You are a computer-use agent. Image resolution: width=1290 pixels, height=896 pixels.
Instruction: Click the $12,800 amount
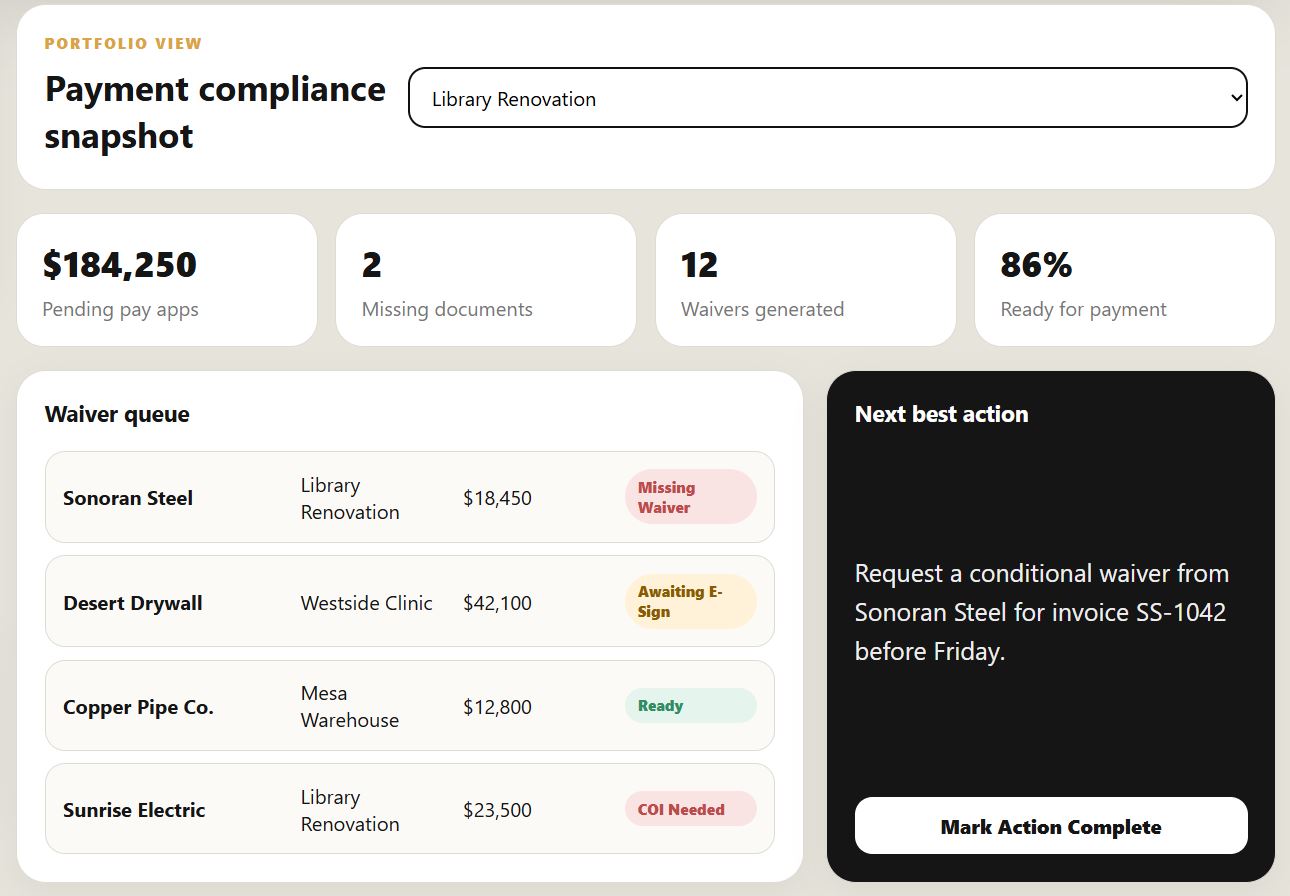coord(497,707)
